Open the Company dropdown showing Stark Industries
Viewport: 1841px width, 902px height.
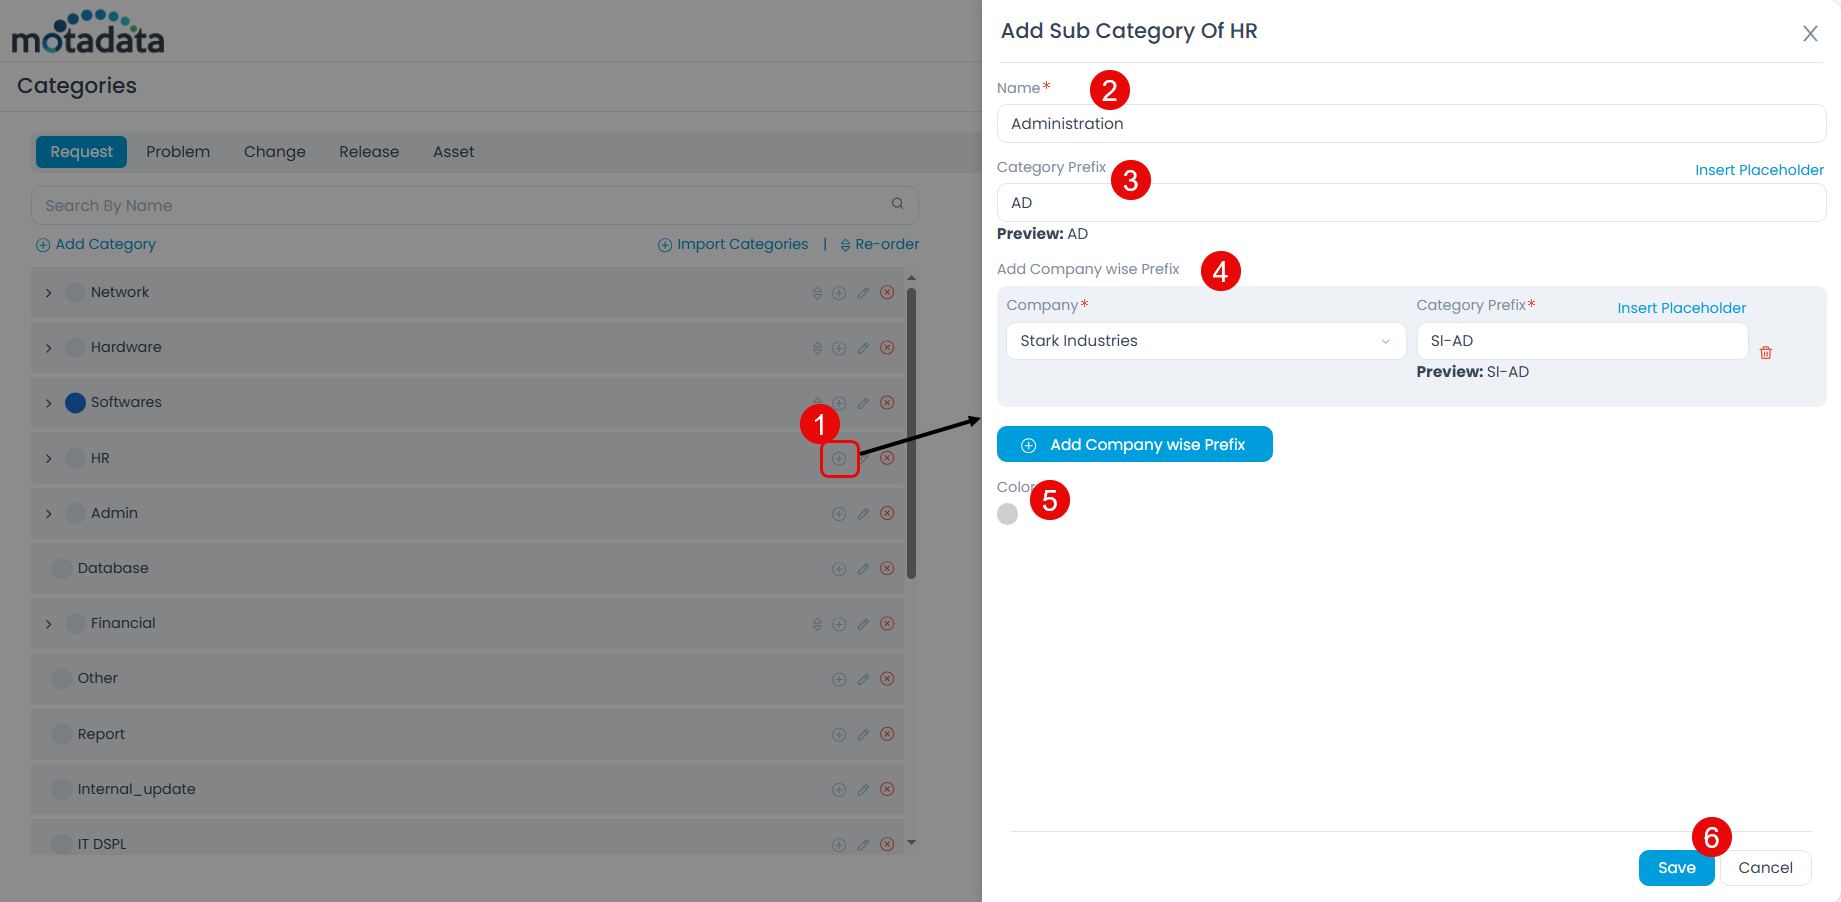[1204, 341]
